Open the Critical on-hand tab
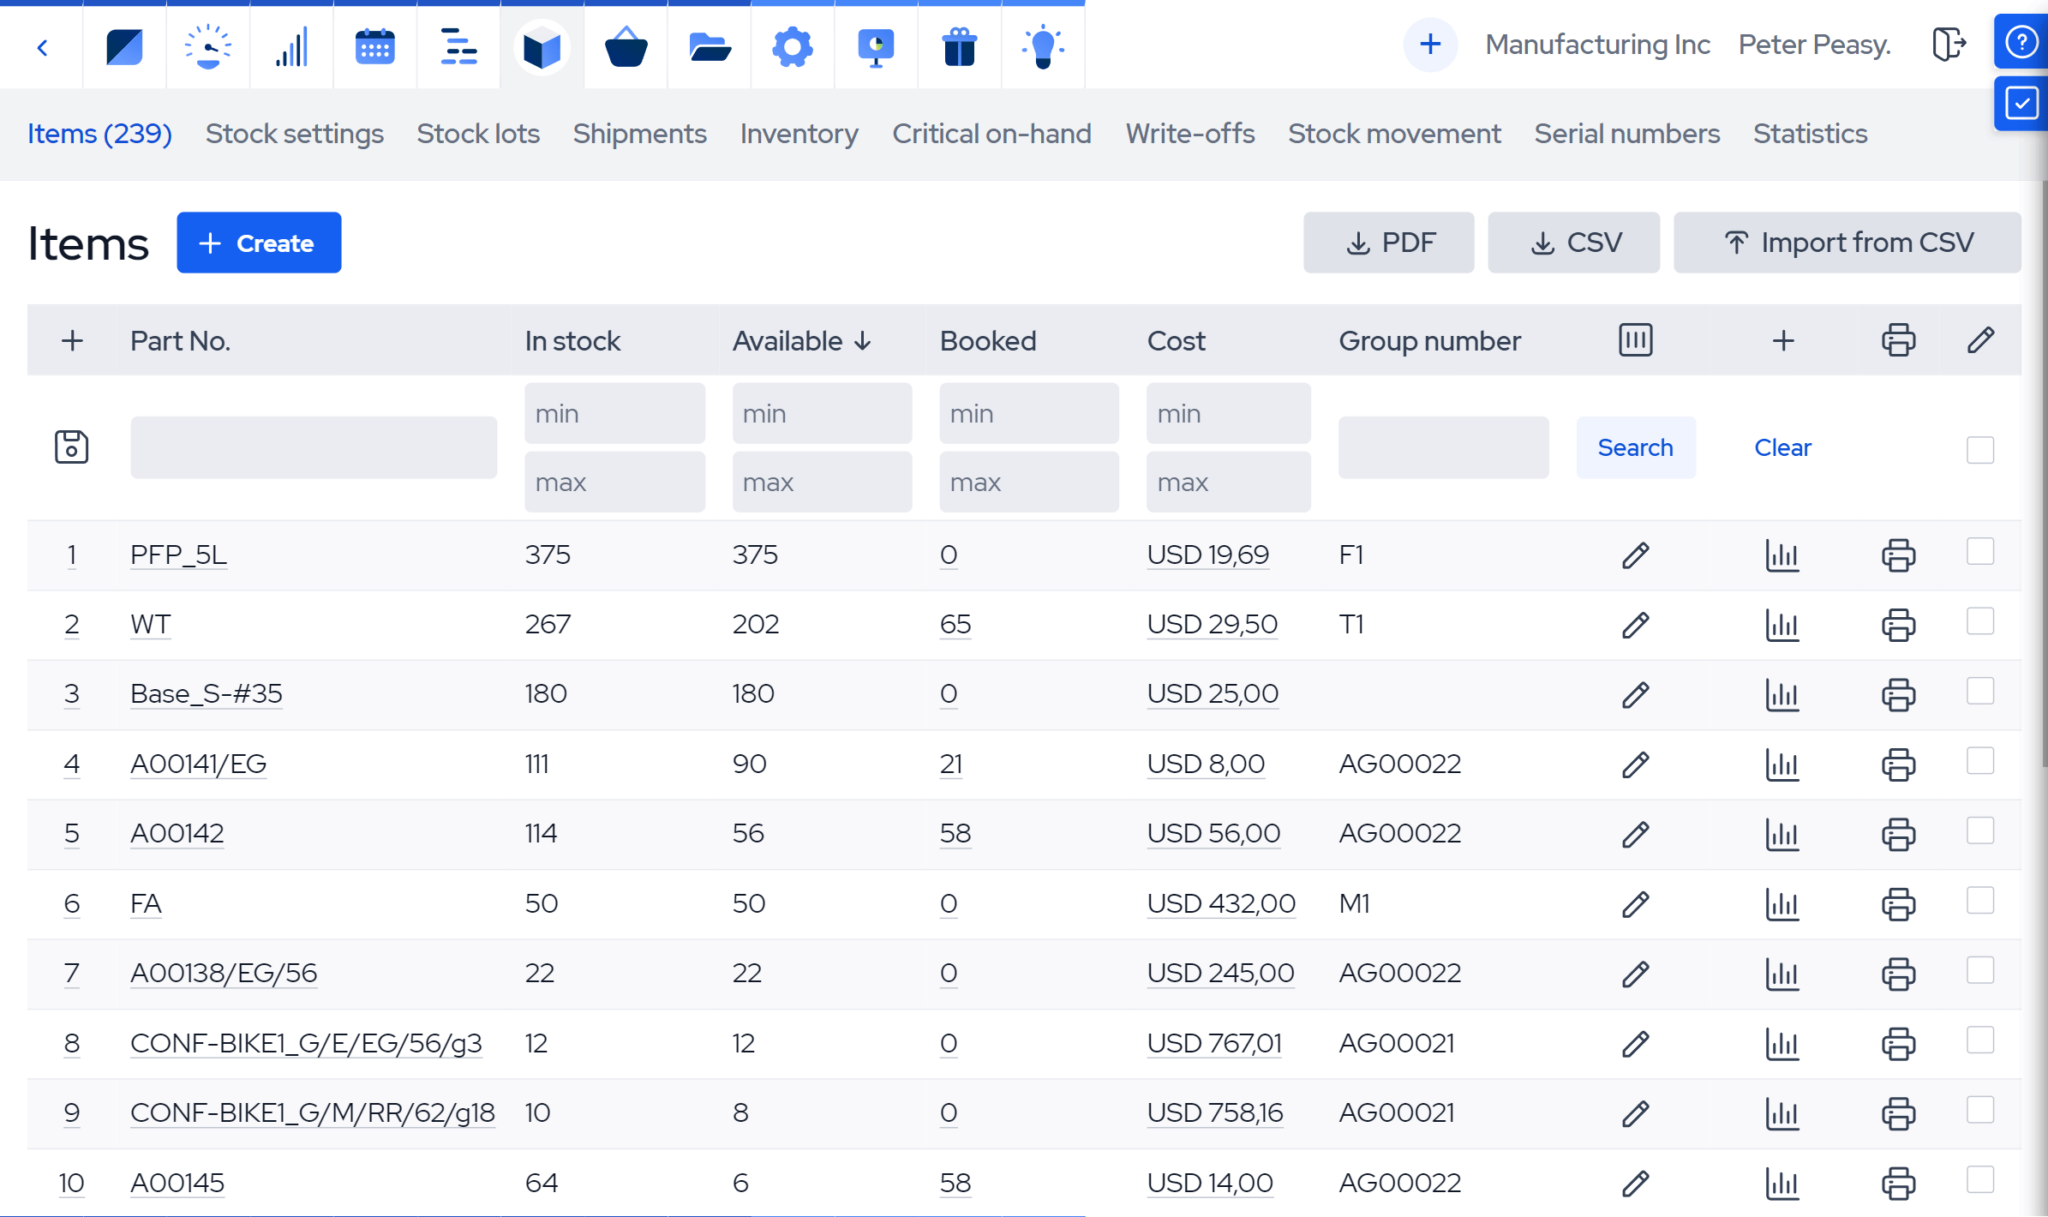2048x1217 pixels. (x=991, y=133)
